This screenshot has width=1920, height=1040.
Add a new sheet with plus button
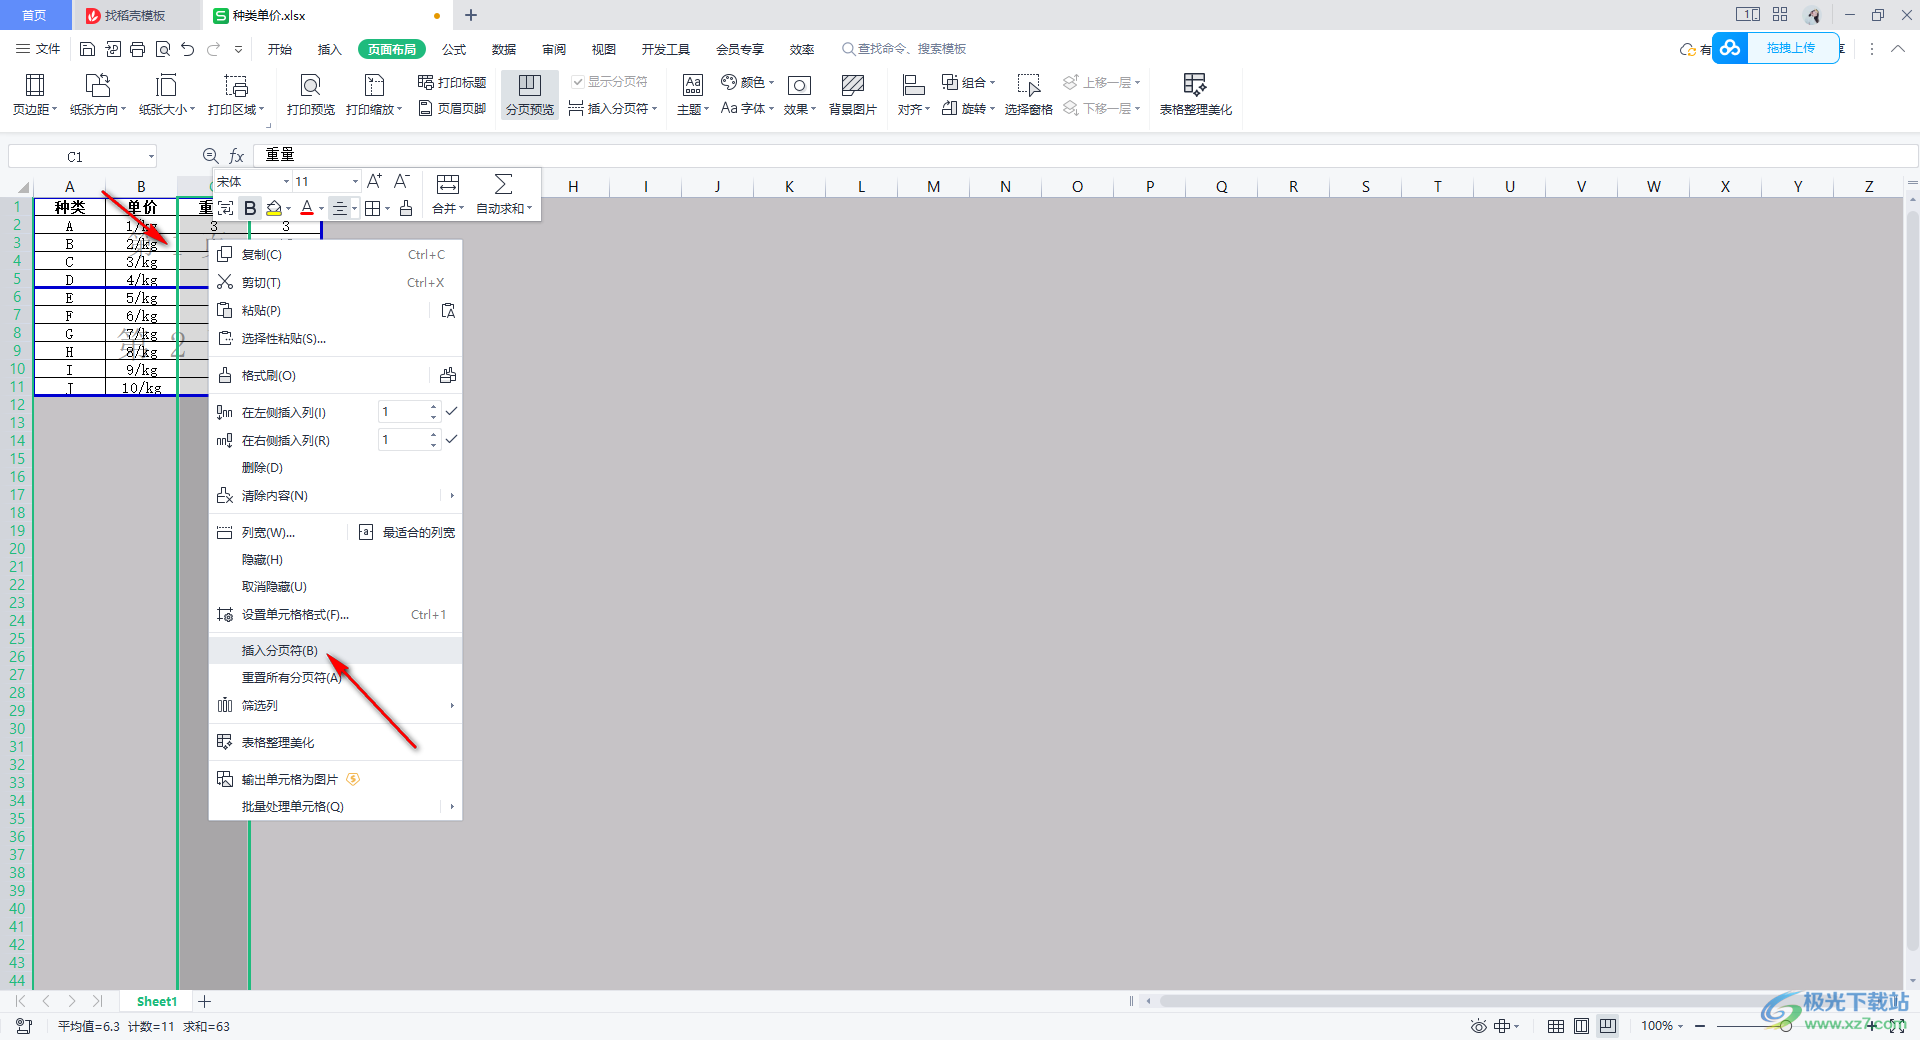(205, 1001)
